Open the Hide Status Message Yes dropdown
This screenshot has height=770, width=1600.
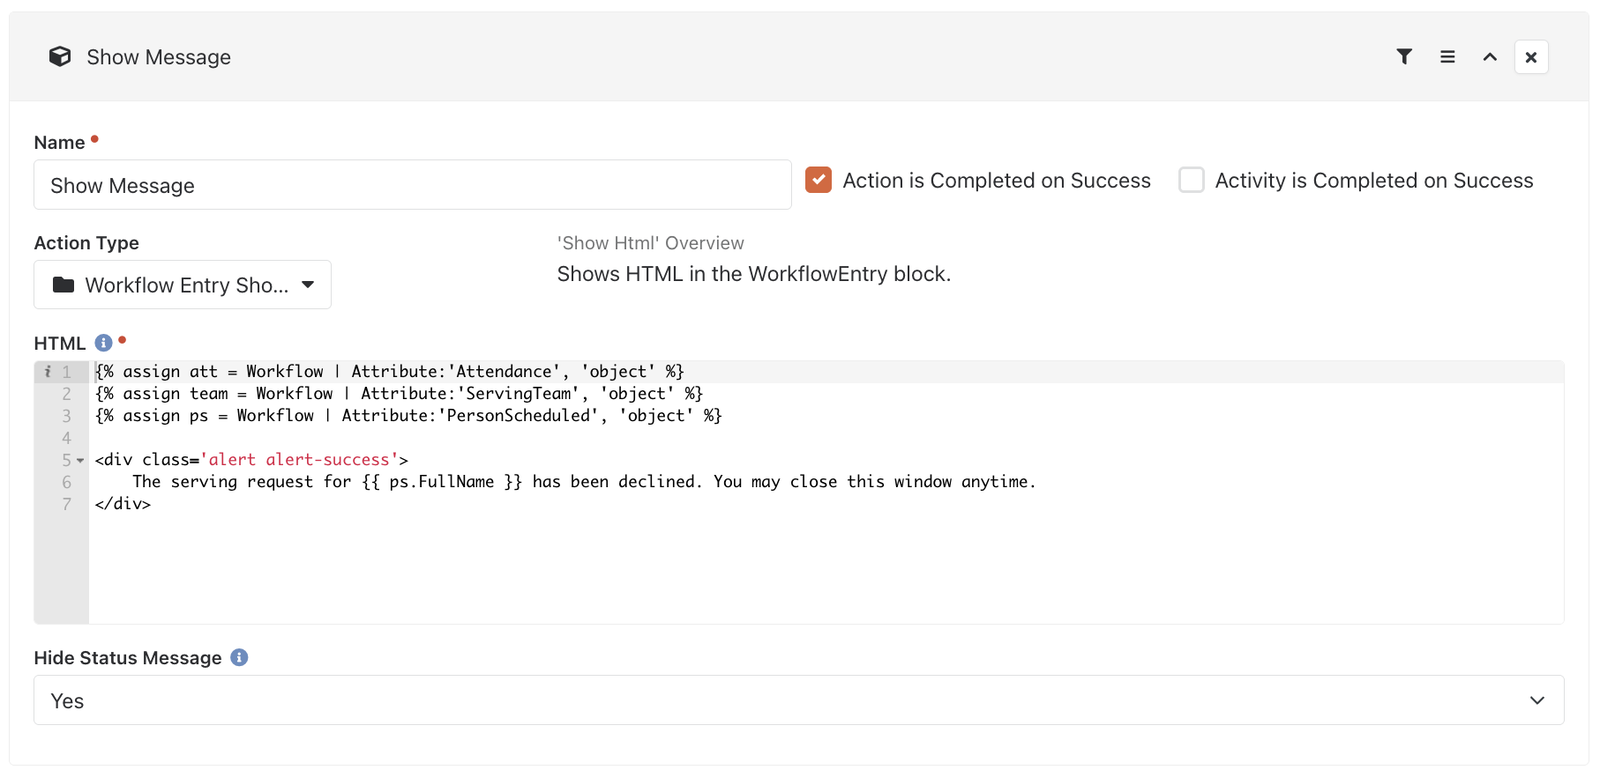(x=799, y=700)
